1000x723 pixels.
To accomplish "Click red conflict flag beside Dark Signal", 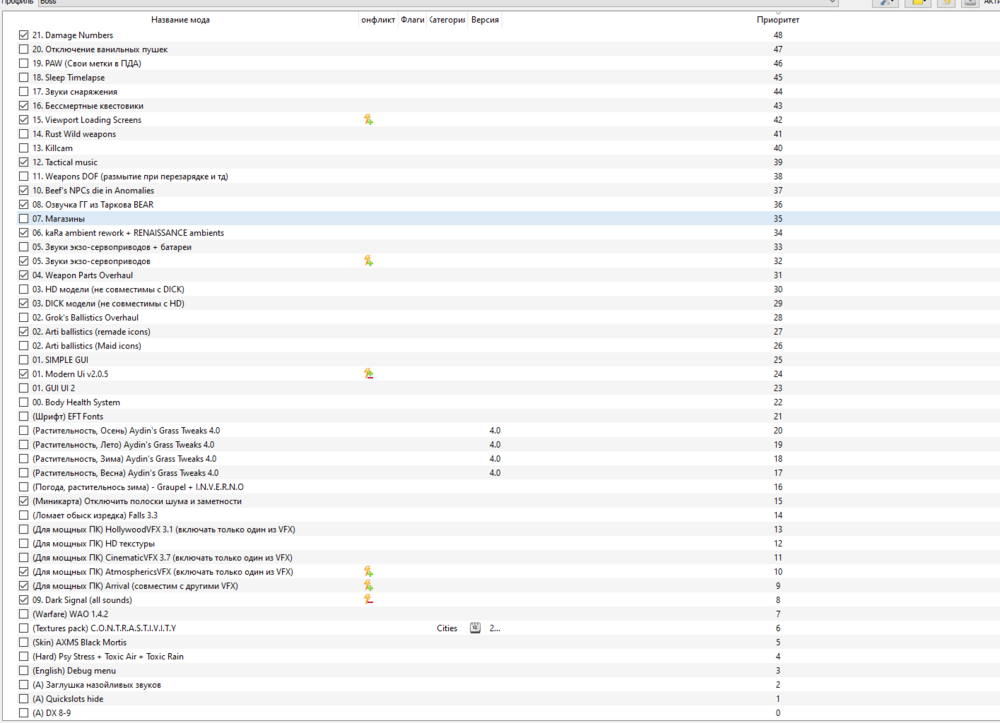I will coord(369,600).
